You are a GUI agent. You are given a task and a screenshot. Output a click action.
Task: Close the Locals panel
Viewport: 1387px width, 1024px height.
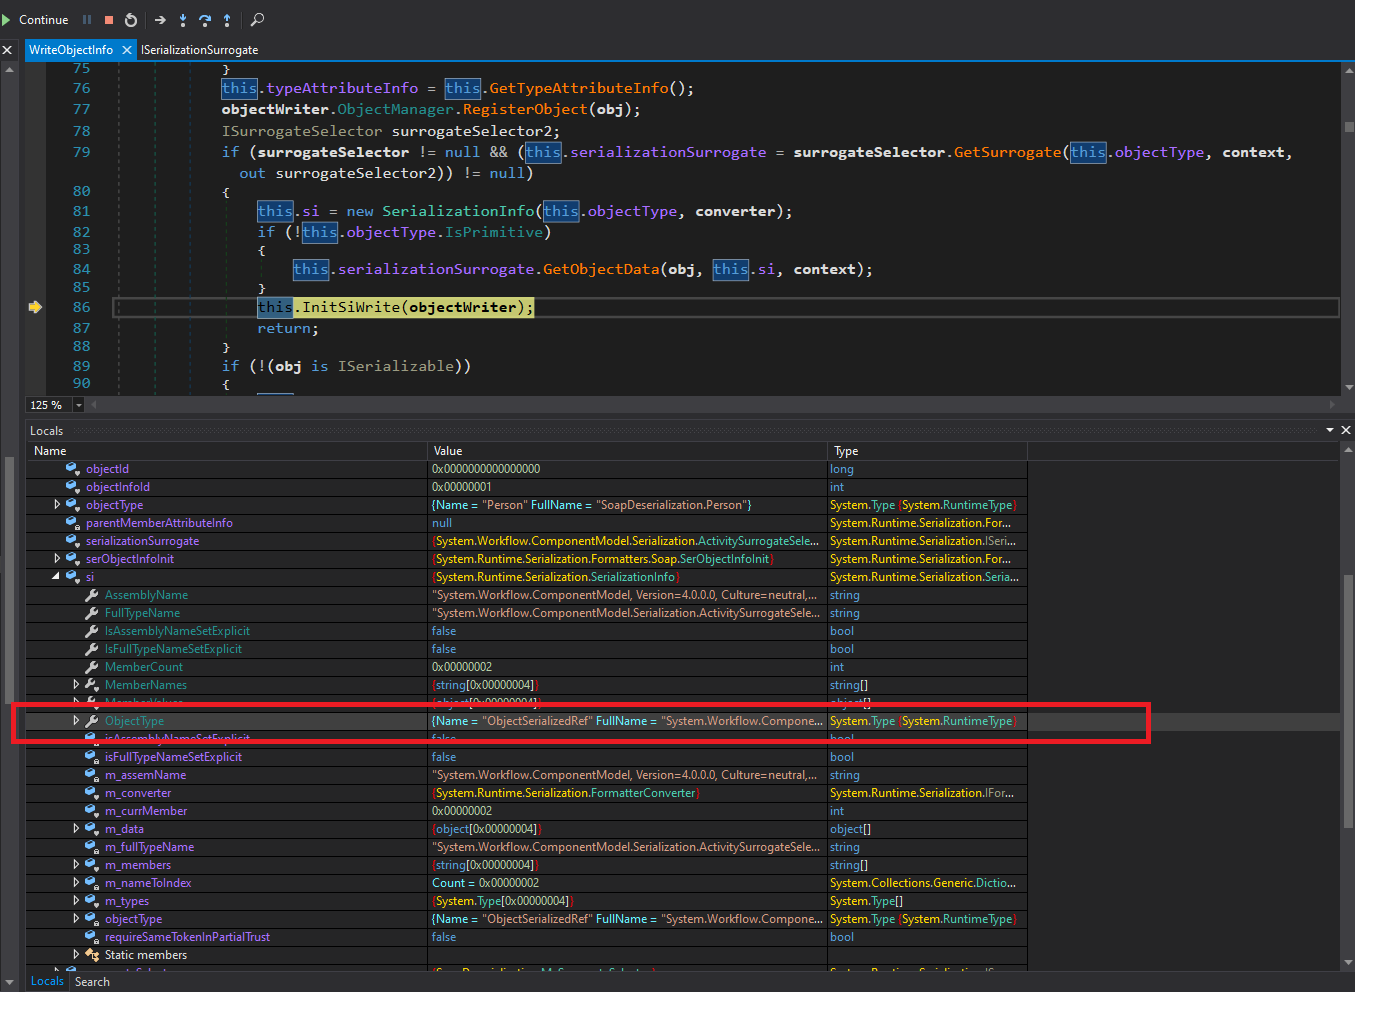[x=1346, y=430]
